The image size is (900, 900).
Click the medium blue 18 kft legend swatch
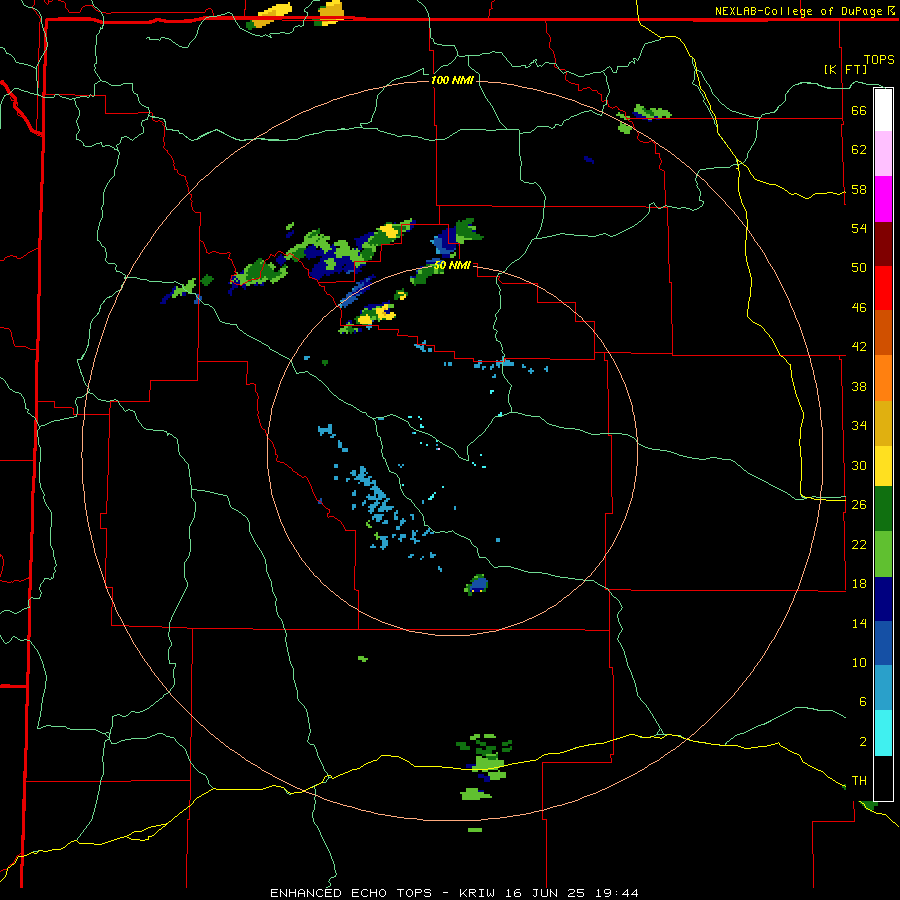tap(883, 643)
